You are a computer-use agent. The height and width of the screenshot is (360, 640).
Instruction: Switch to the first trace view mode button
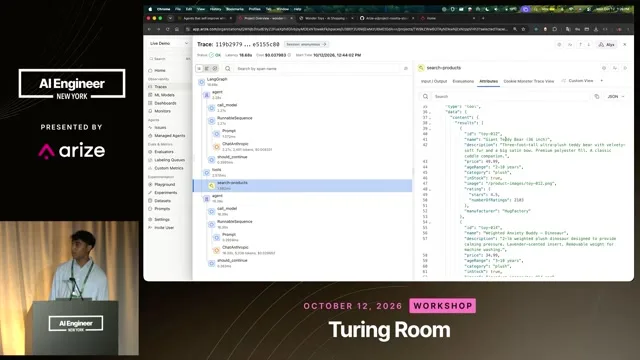tap(200, 69)
